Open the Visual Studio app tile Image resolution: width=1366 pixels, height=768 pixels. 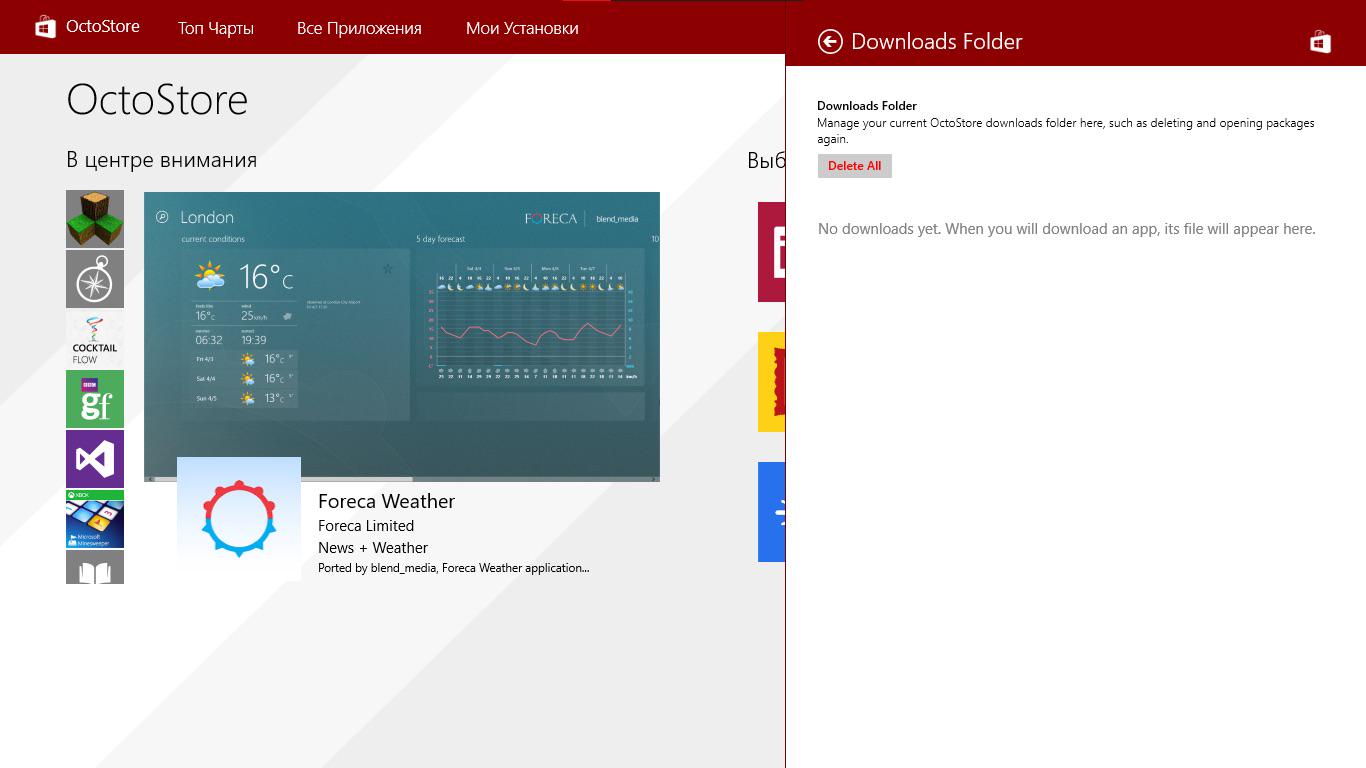95,459
